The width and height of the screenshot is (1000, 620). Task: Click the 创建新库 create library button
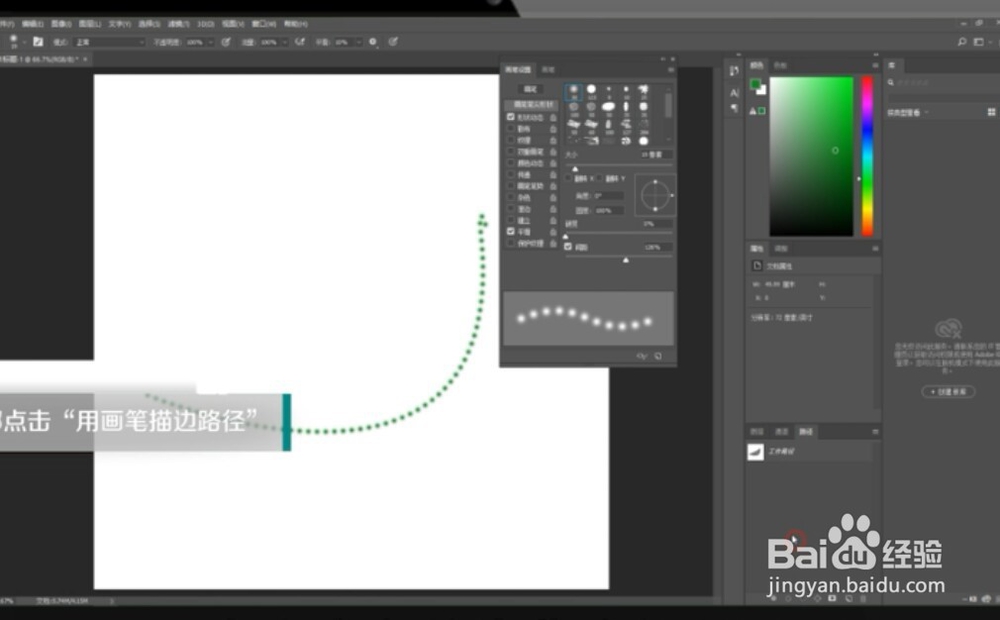pos(948,392)
